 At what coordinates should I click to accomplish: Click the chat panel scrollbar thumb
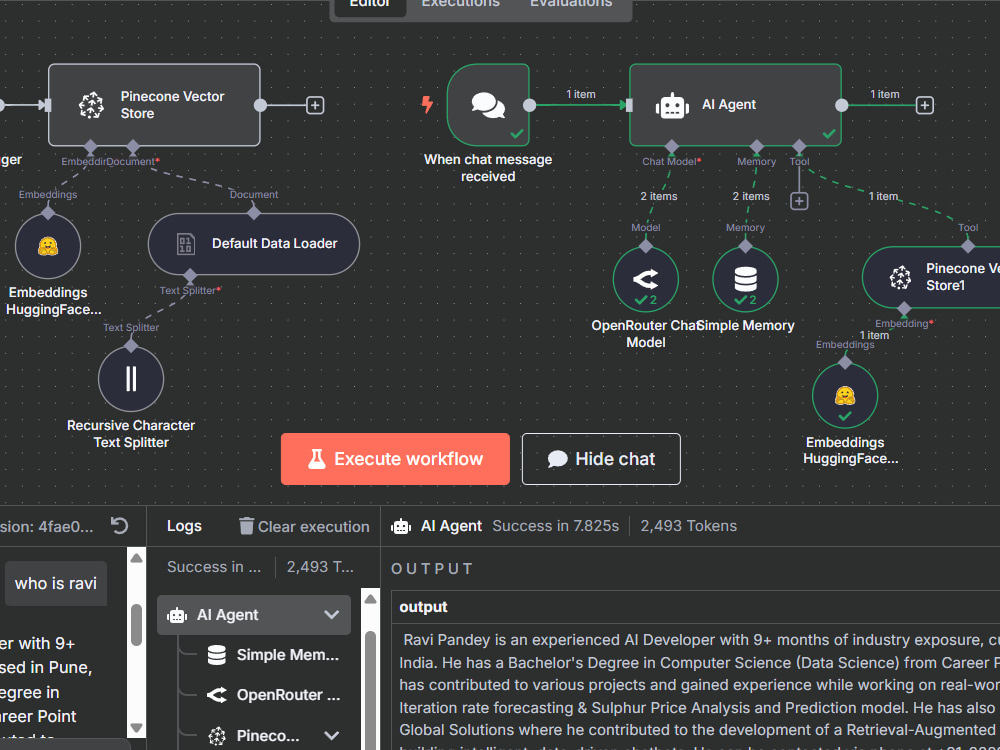136,625
